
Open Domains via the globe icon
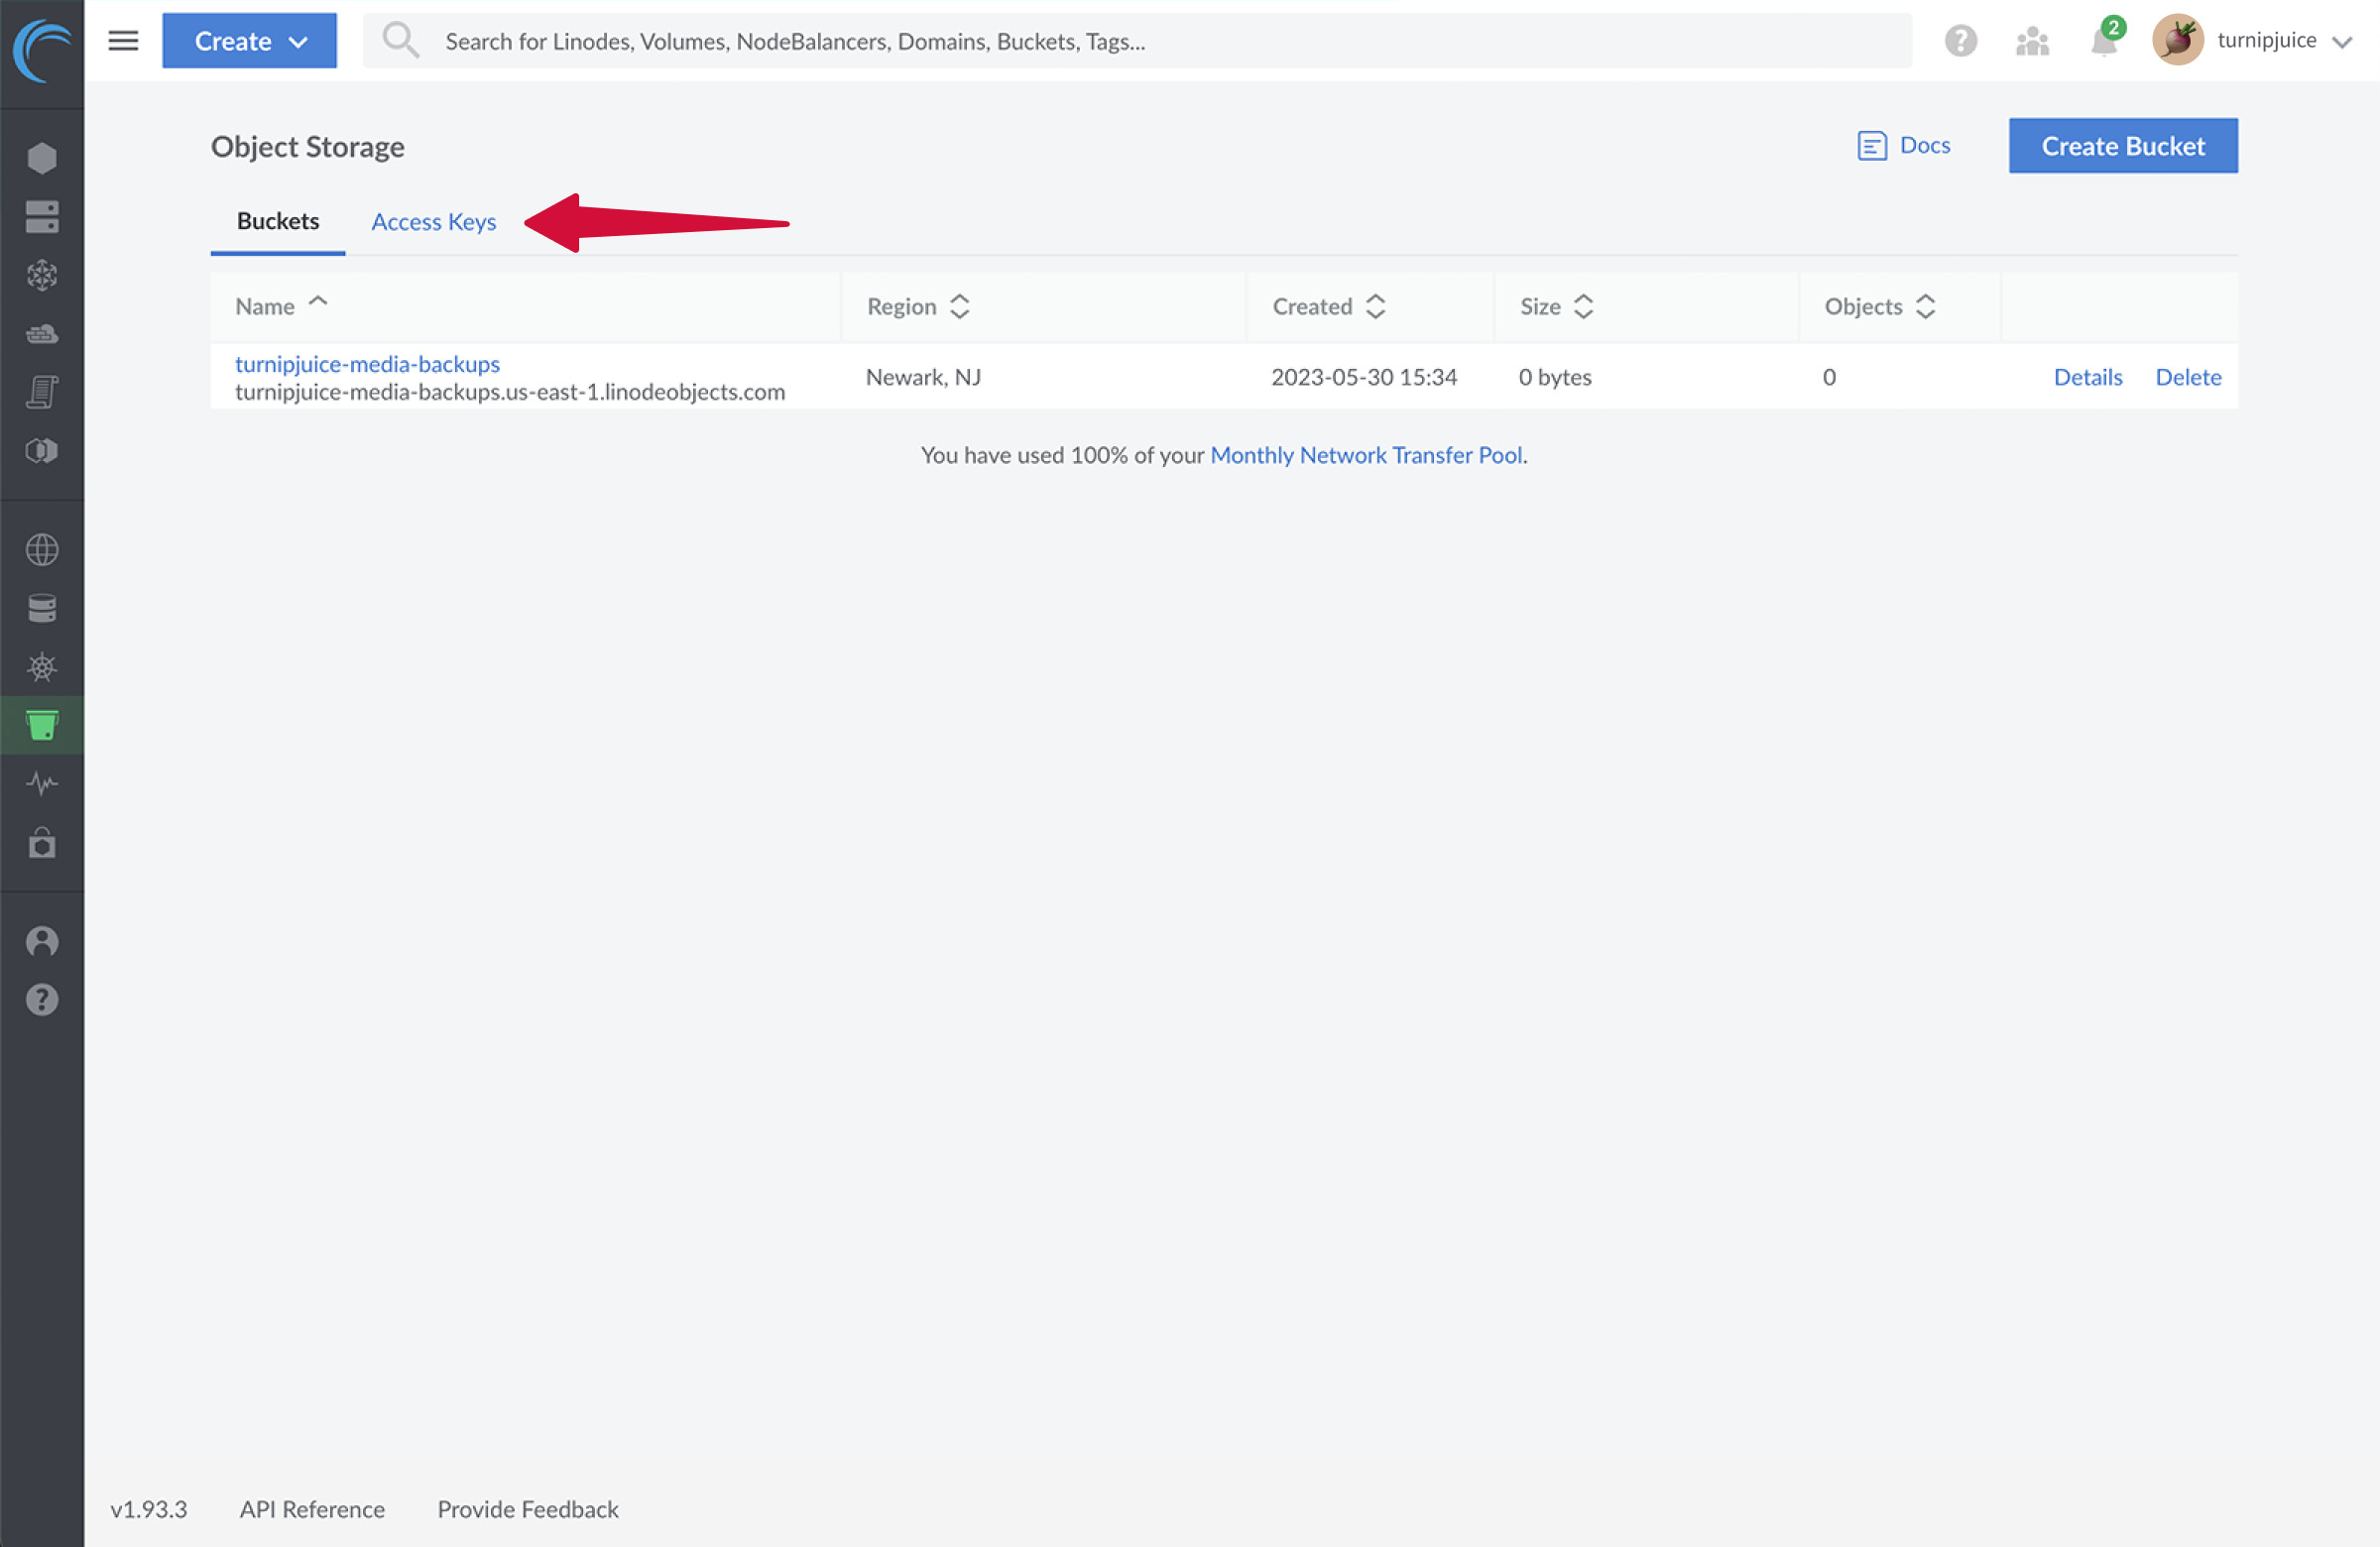coord(42,549)
